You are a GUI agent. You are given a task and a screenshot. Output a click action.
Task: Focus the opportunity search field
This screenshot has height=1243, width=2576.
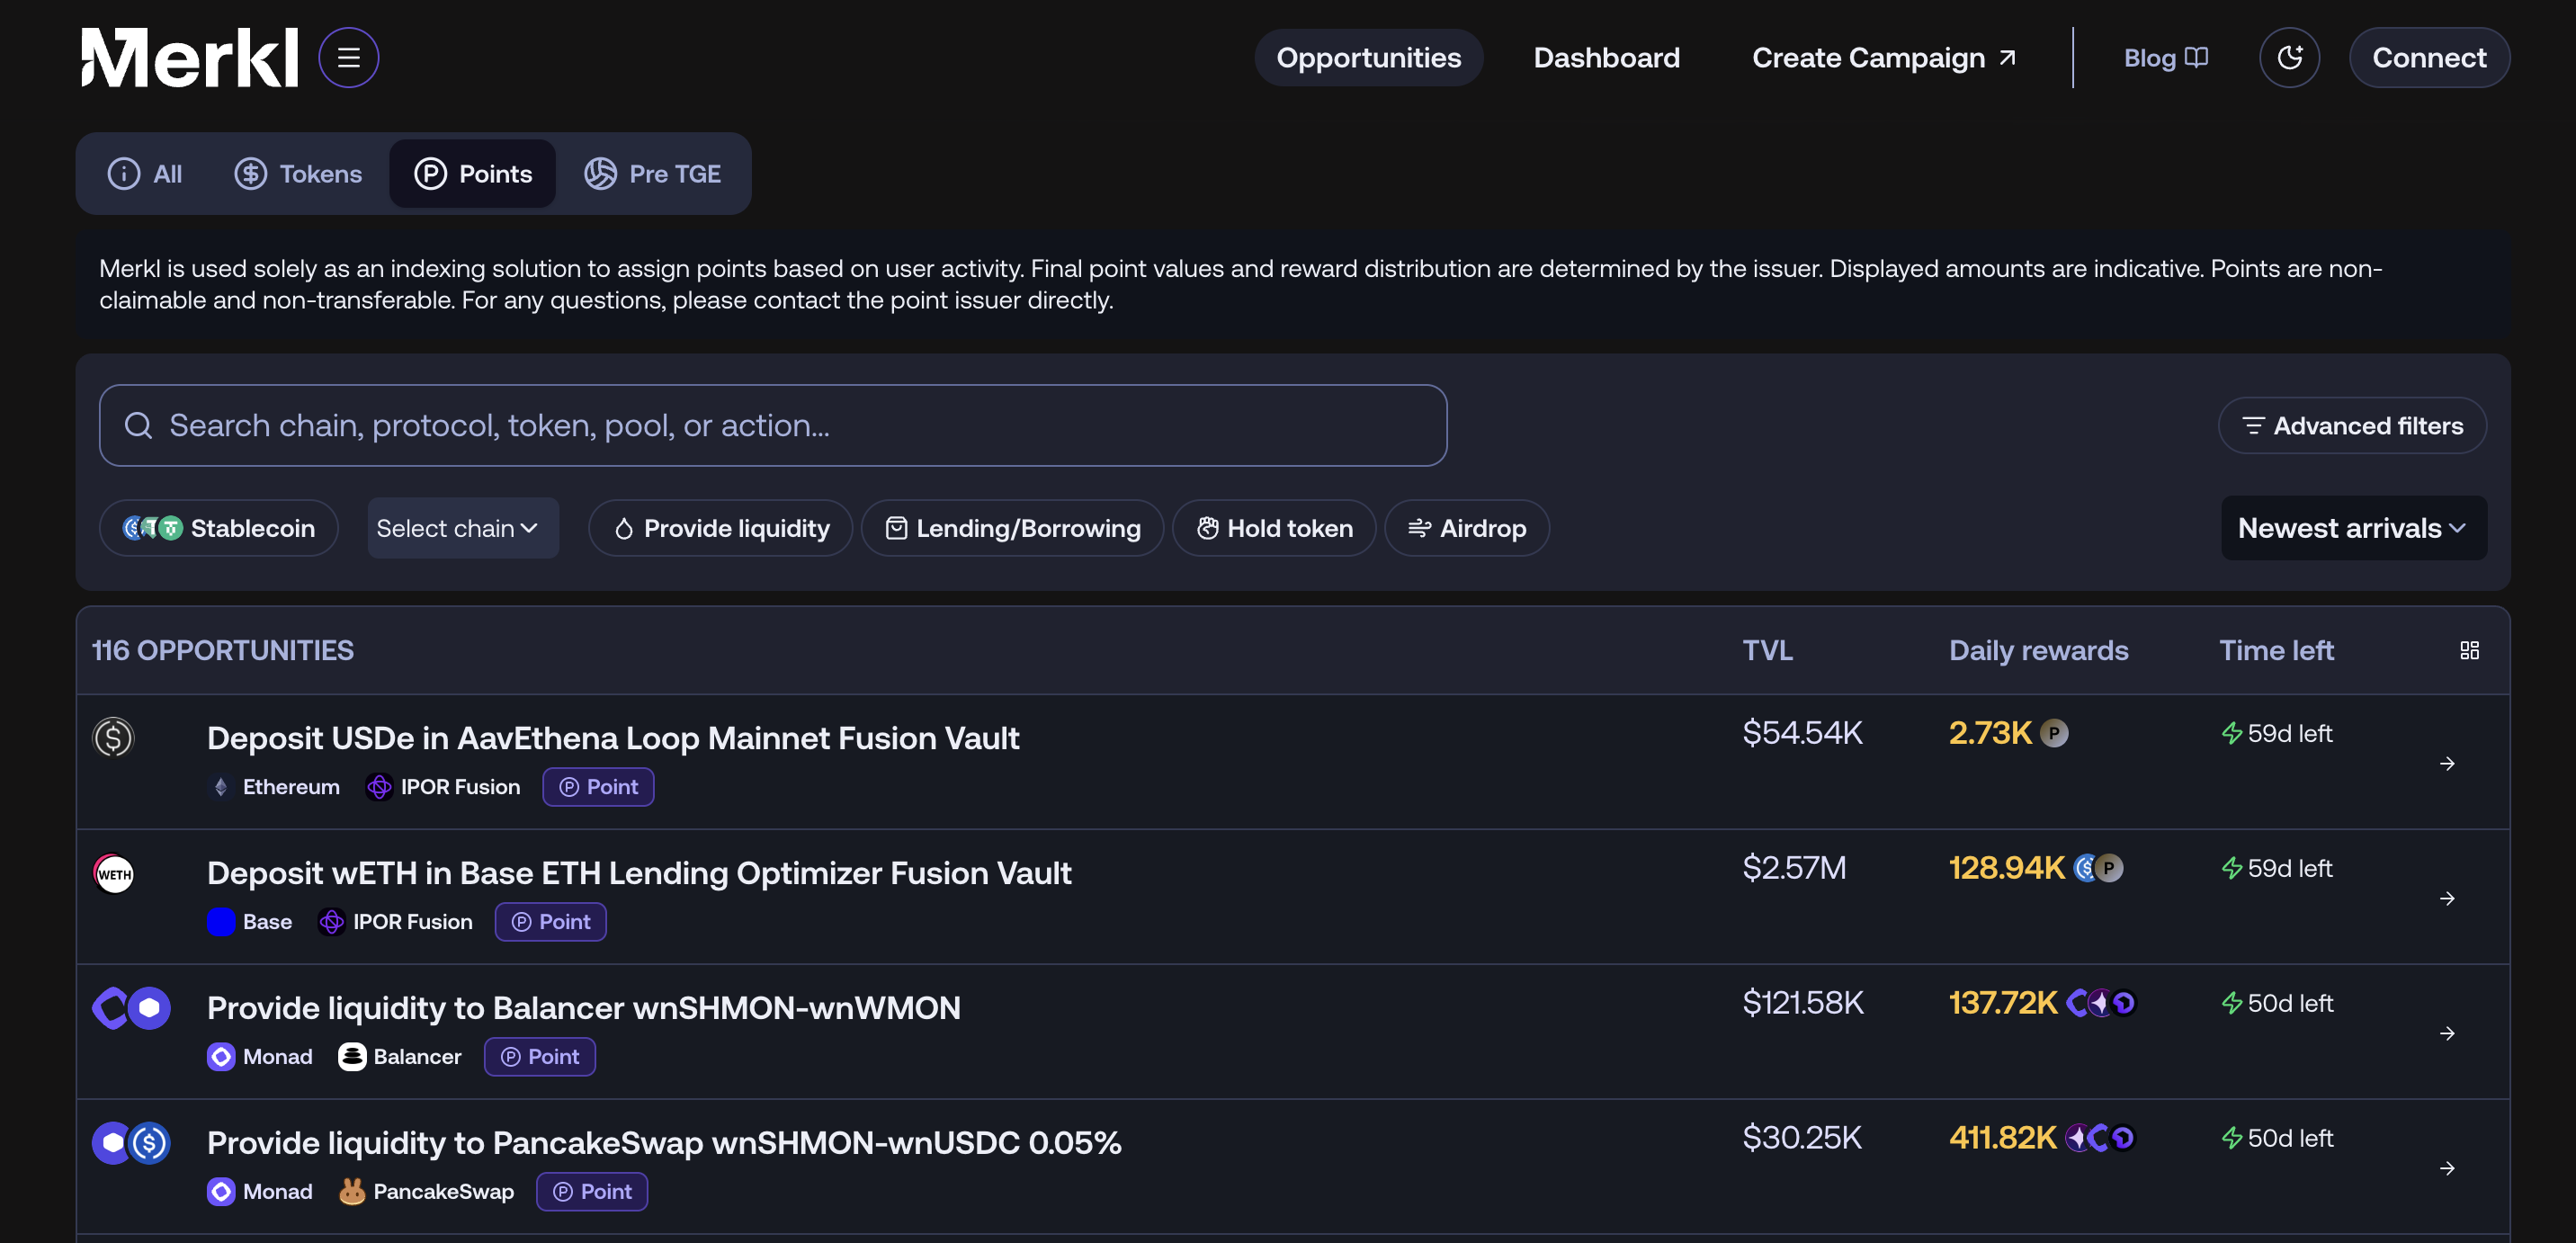[773, 425]
